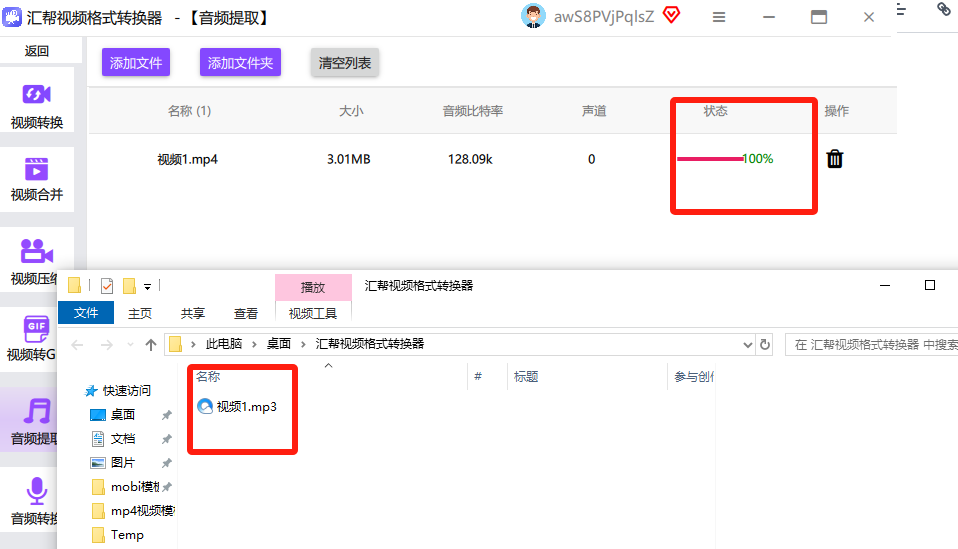Open the mp4视频 folder in navigation pane

(133, 511)
